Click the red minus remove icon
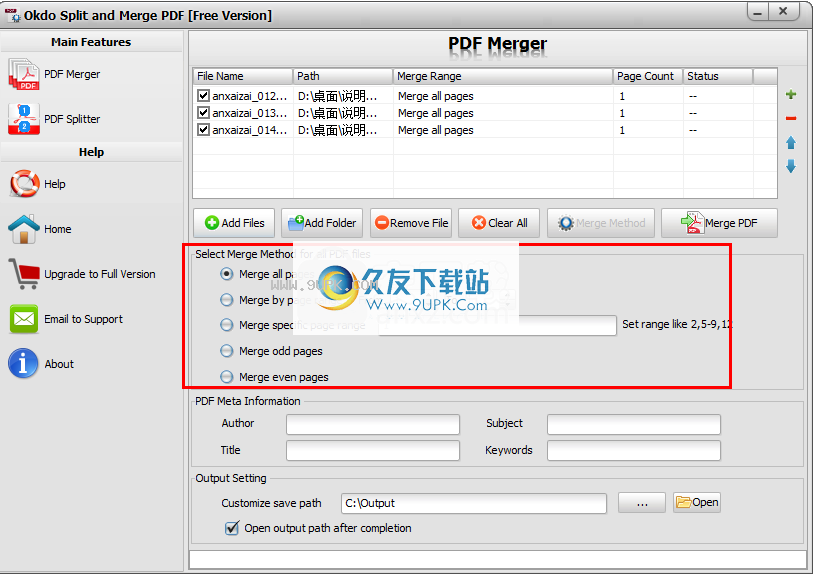This screenshot has height=576, width=813. coord(791,119)
